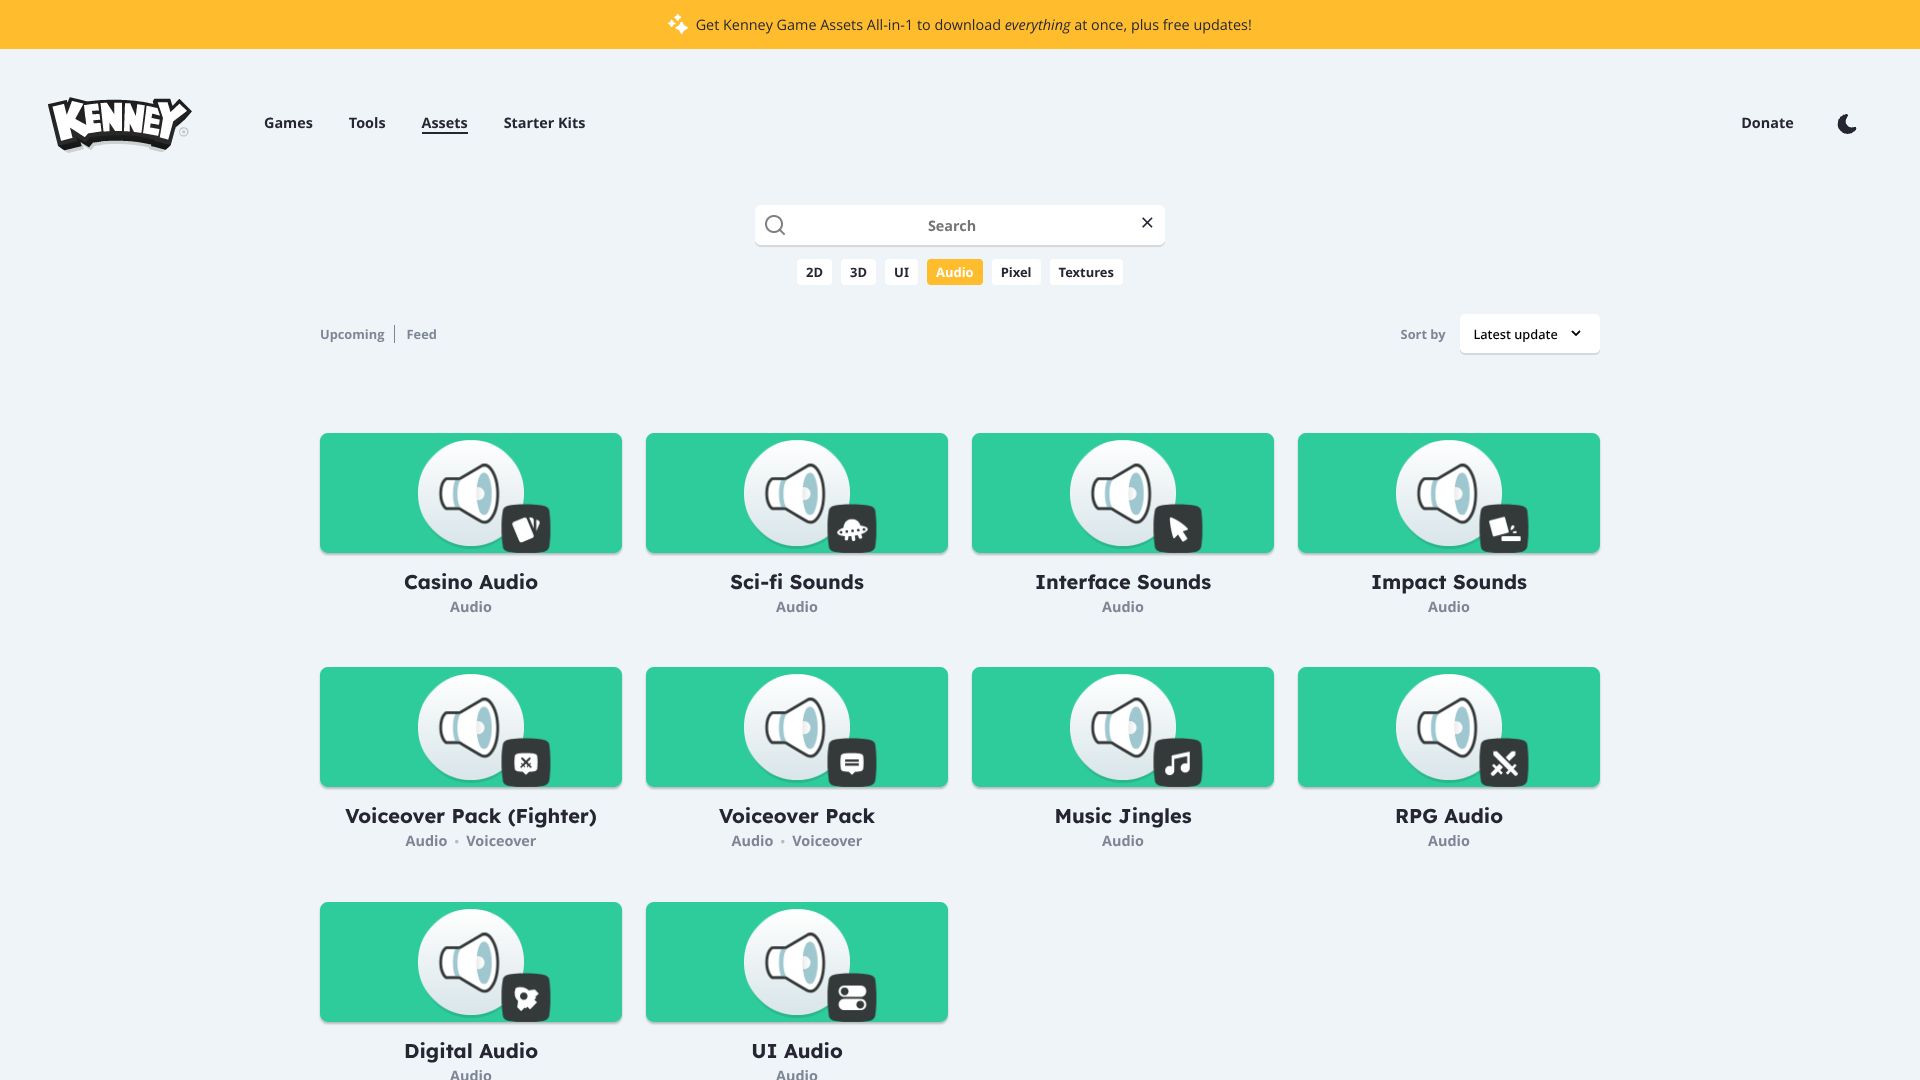Open the Casino Audio title link

tap(471, 582)
